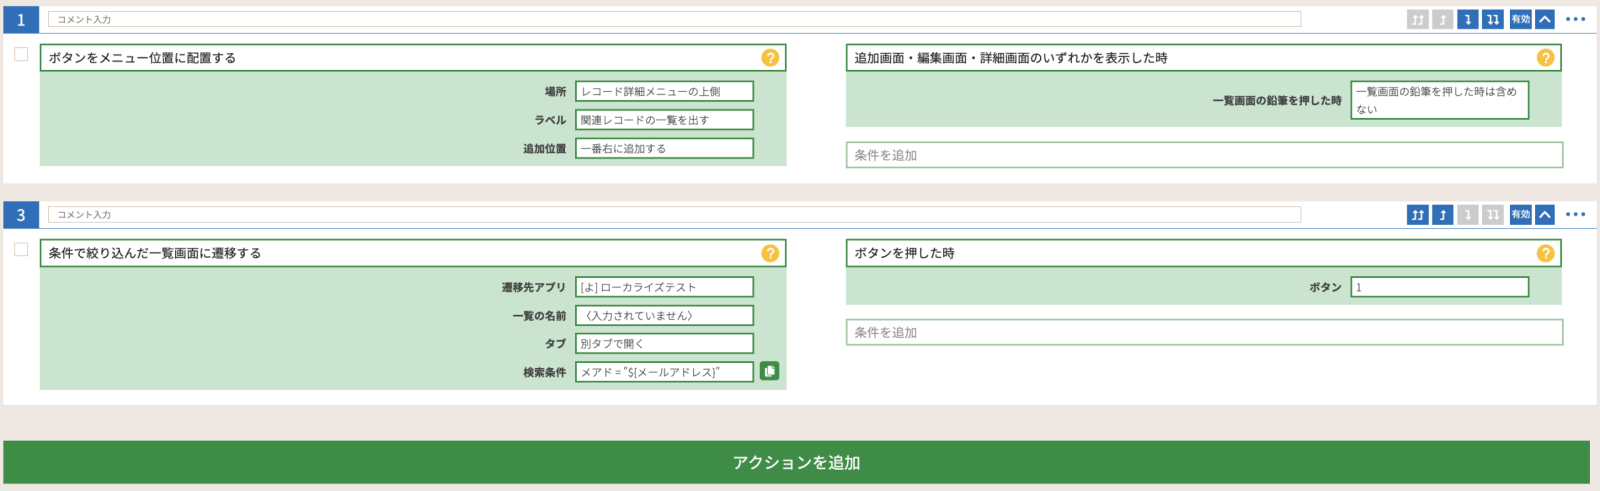The width and height of the screenshot is (1600, 491).
Task: Click move-up arrow on action 3
Action: (1442, 214)
